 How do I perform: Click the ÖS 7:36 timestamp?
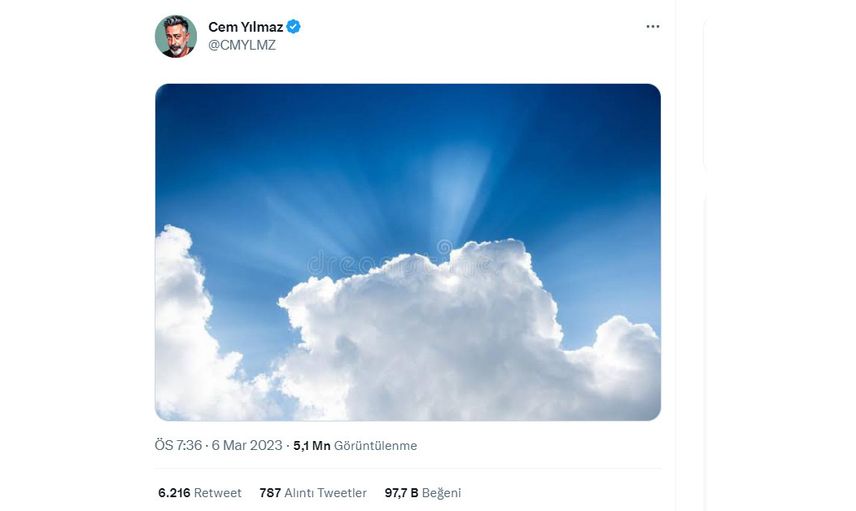click(178, 445)
